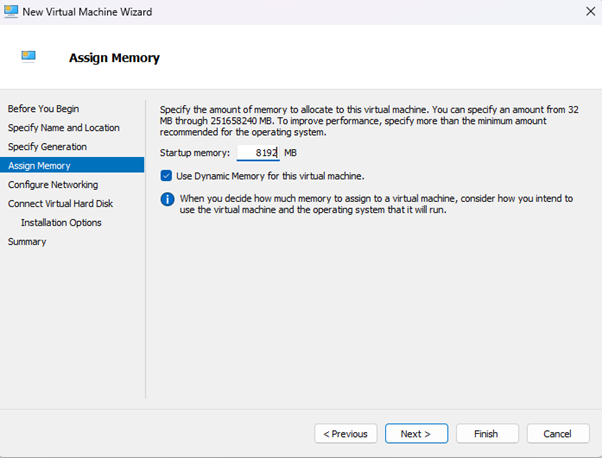Cancel the virtual machine wizard
Screen dimensions: 602x458
pos(557,434)
